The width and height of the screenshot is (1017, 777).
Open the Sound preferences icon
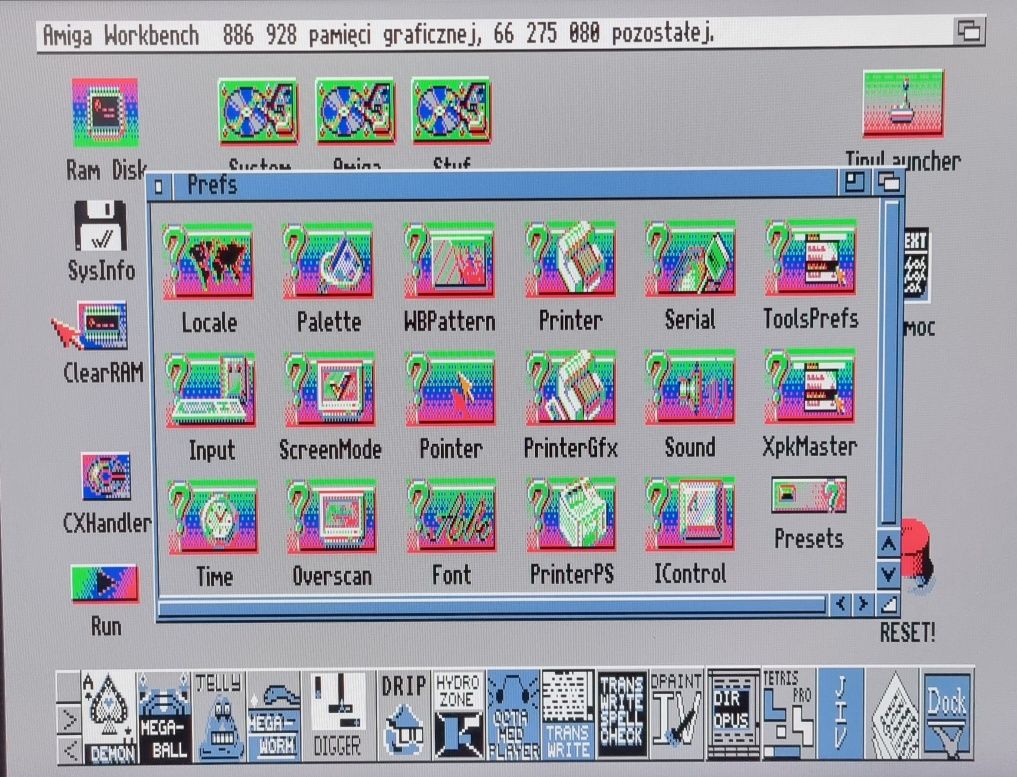pyautogui.click(x=690, y=387)
